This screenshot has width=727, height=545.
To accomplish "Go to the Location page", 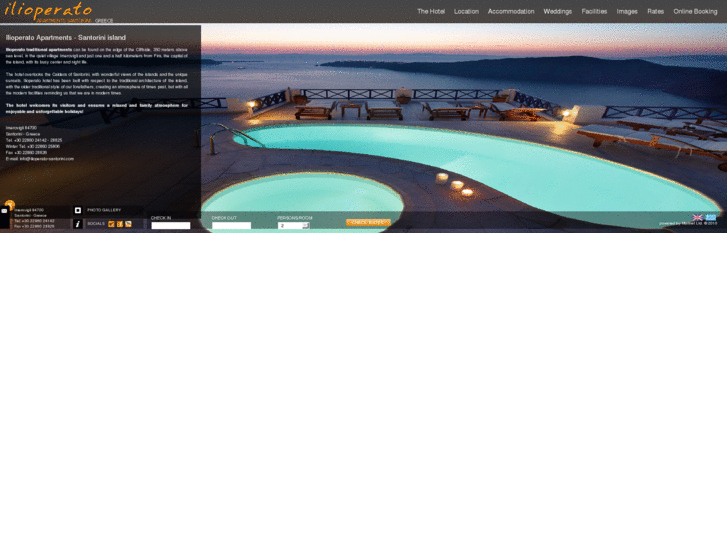I will point(466,11).
